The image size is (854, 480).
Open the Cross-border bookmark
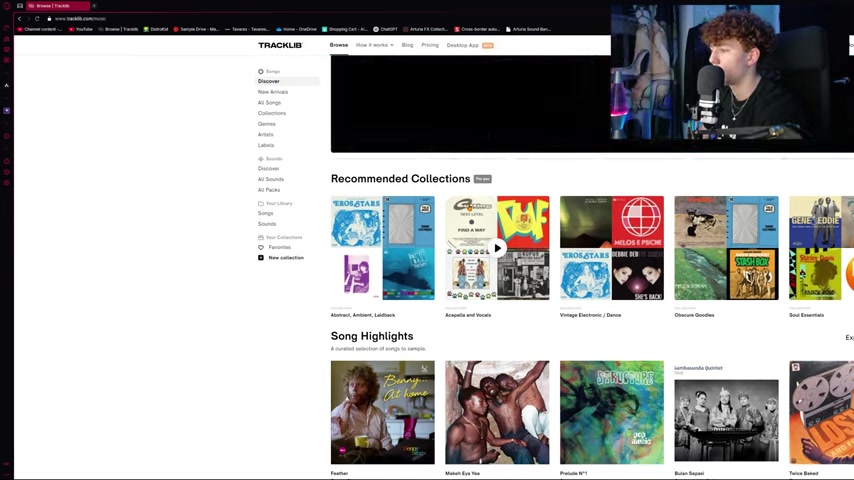[x=477, y=29]
